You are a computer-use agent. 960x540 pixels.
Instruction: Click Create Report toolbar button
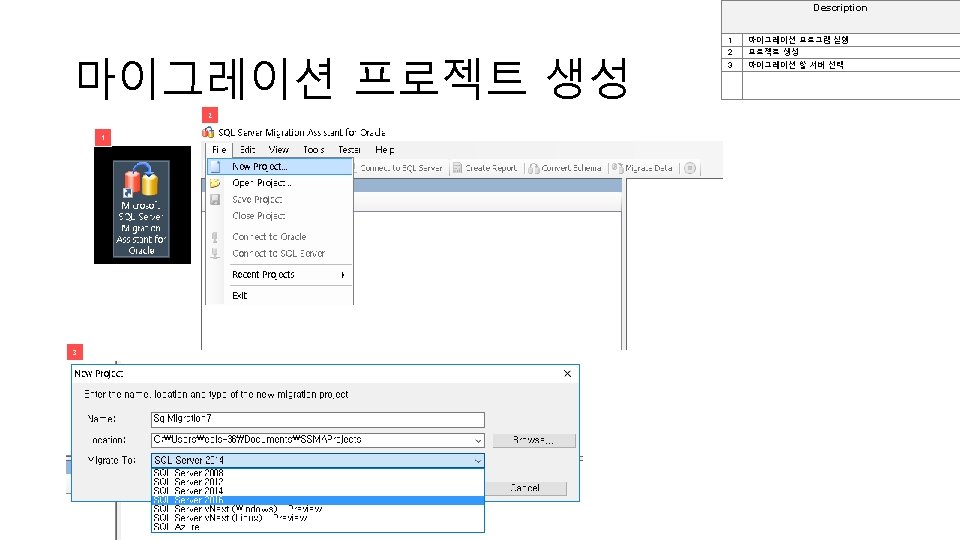[485, 168]
